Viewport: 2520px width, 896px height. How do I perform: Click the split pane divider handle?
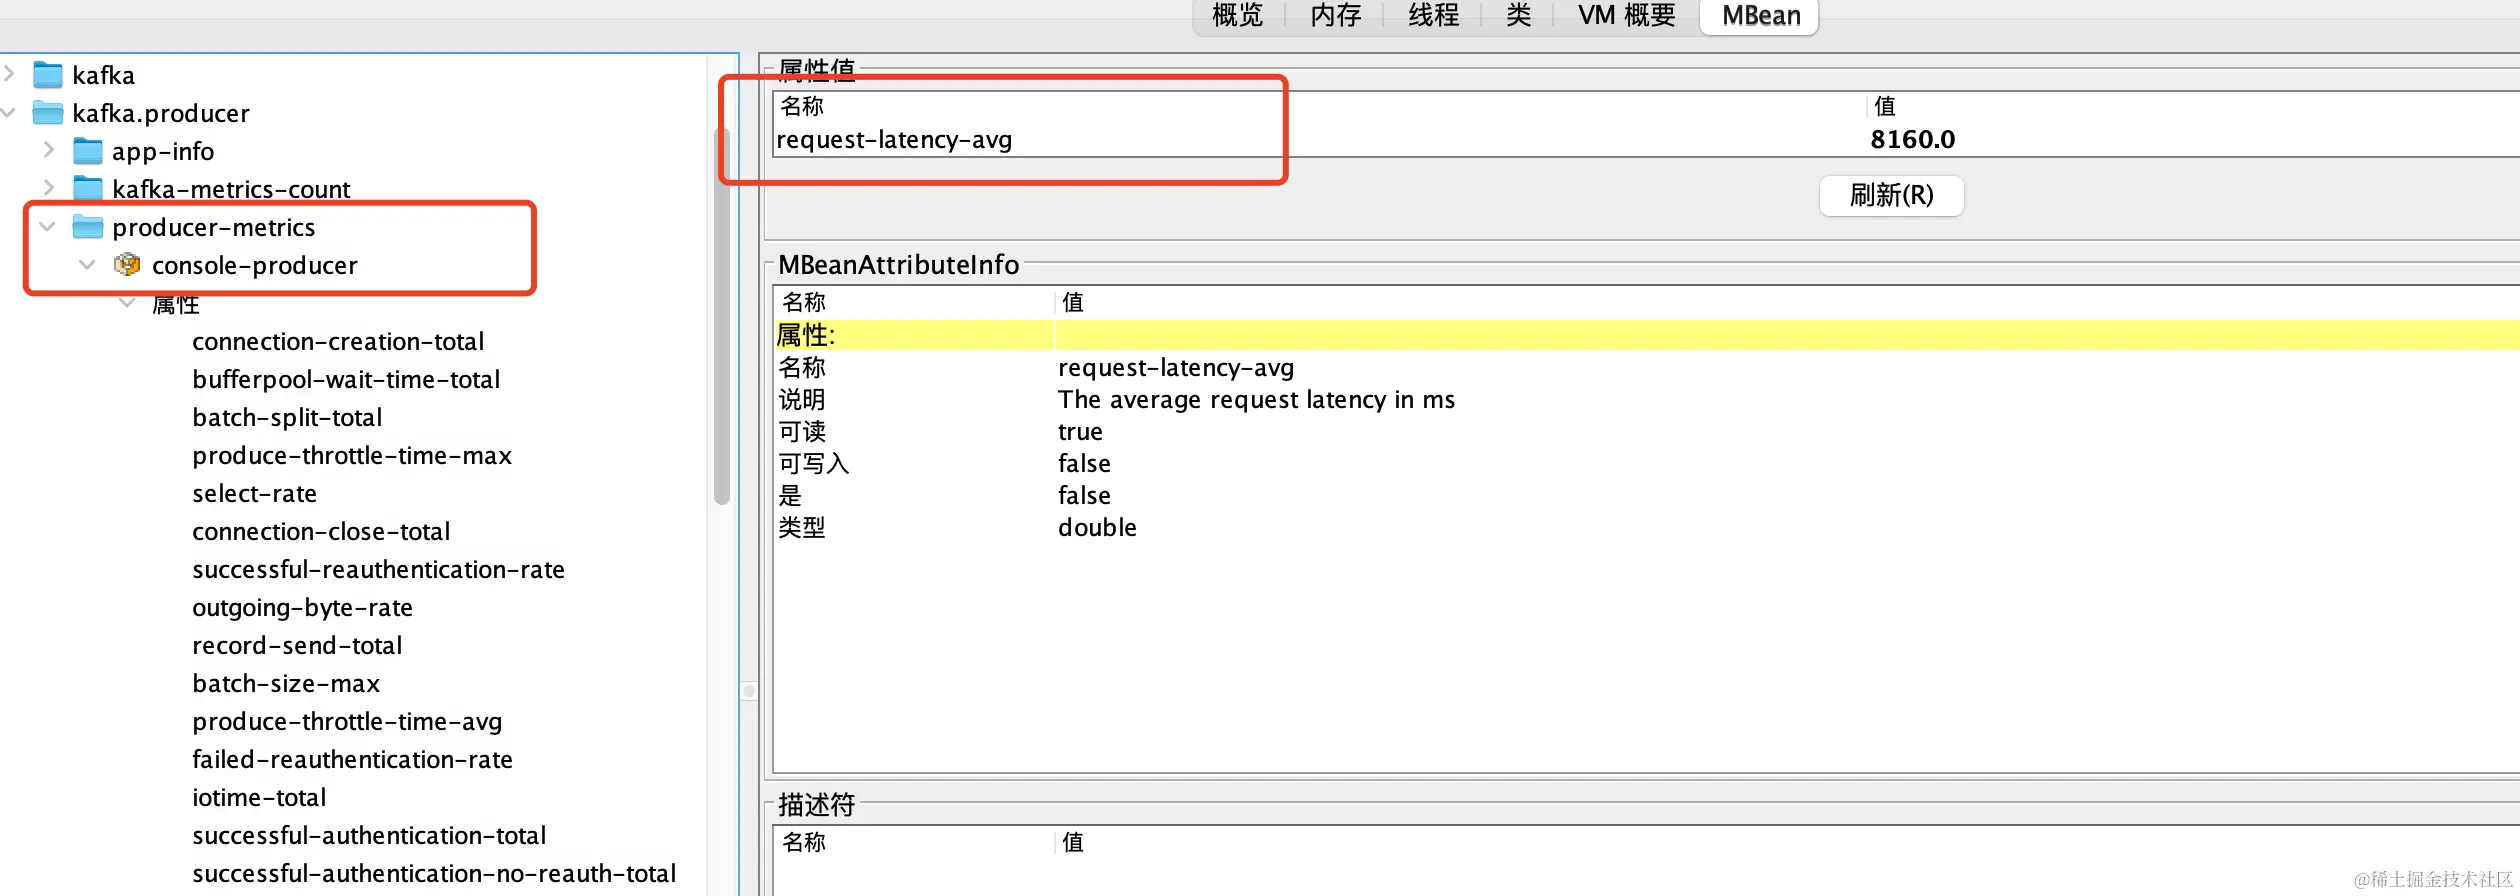tap(749, 691)
